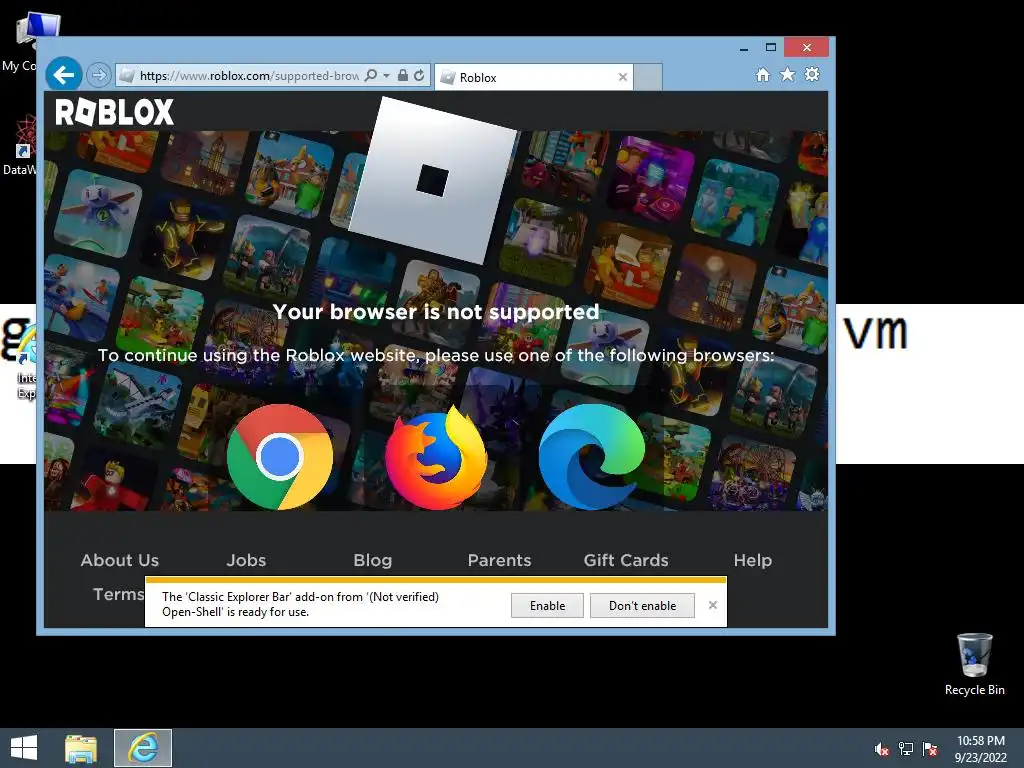The image size is (1024, 768).
Task: Click the taskbar clock showing 10:58 PM
Action: click(x=981, y=749)
